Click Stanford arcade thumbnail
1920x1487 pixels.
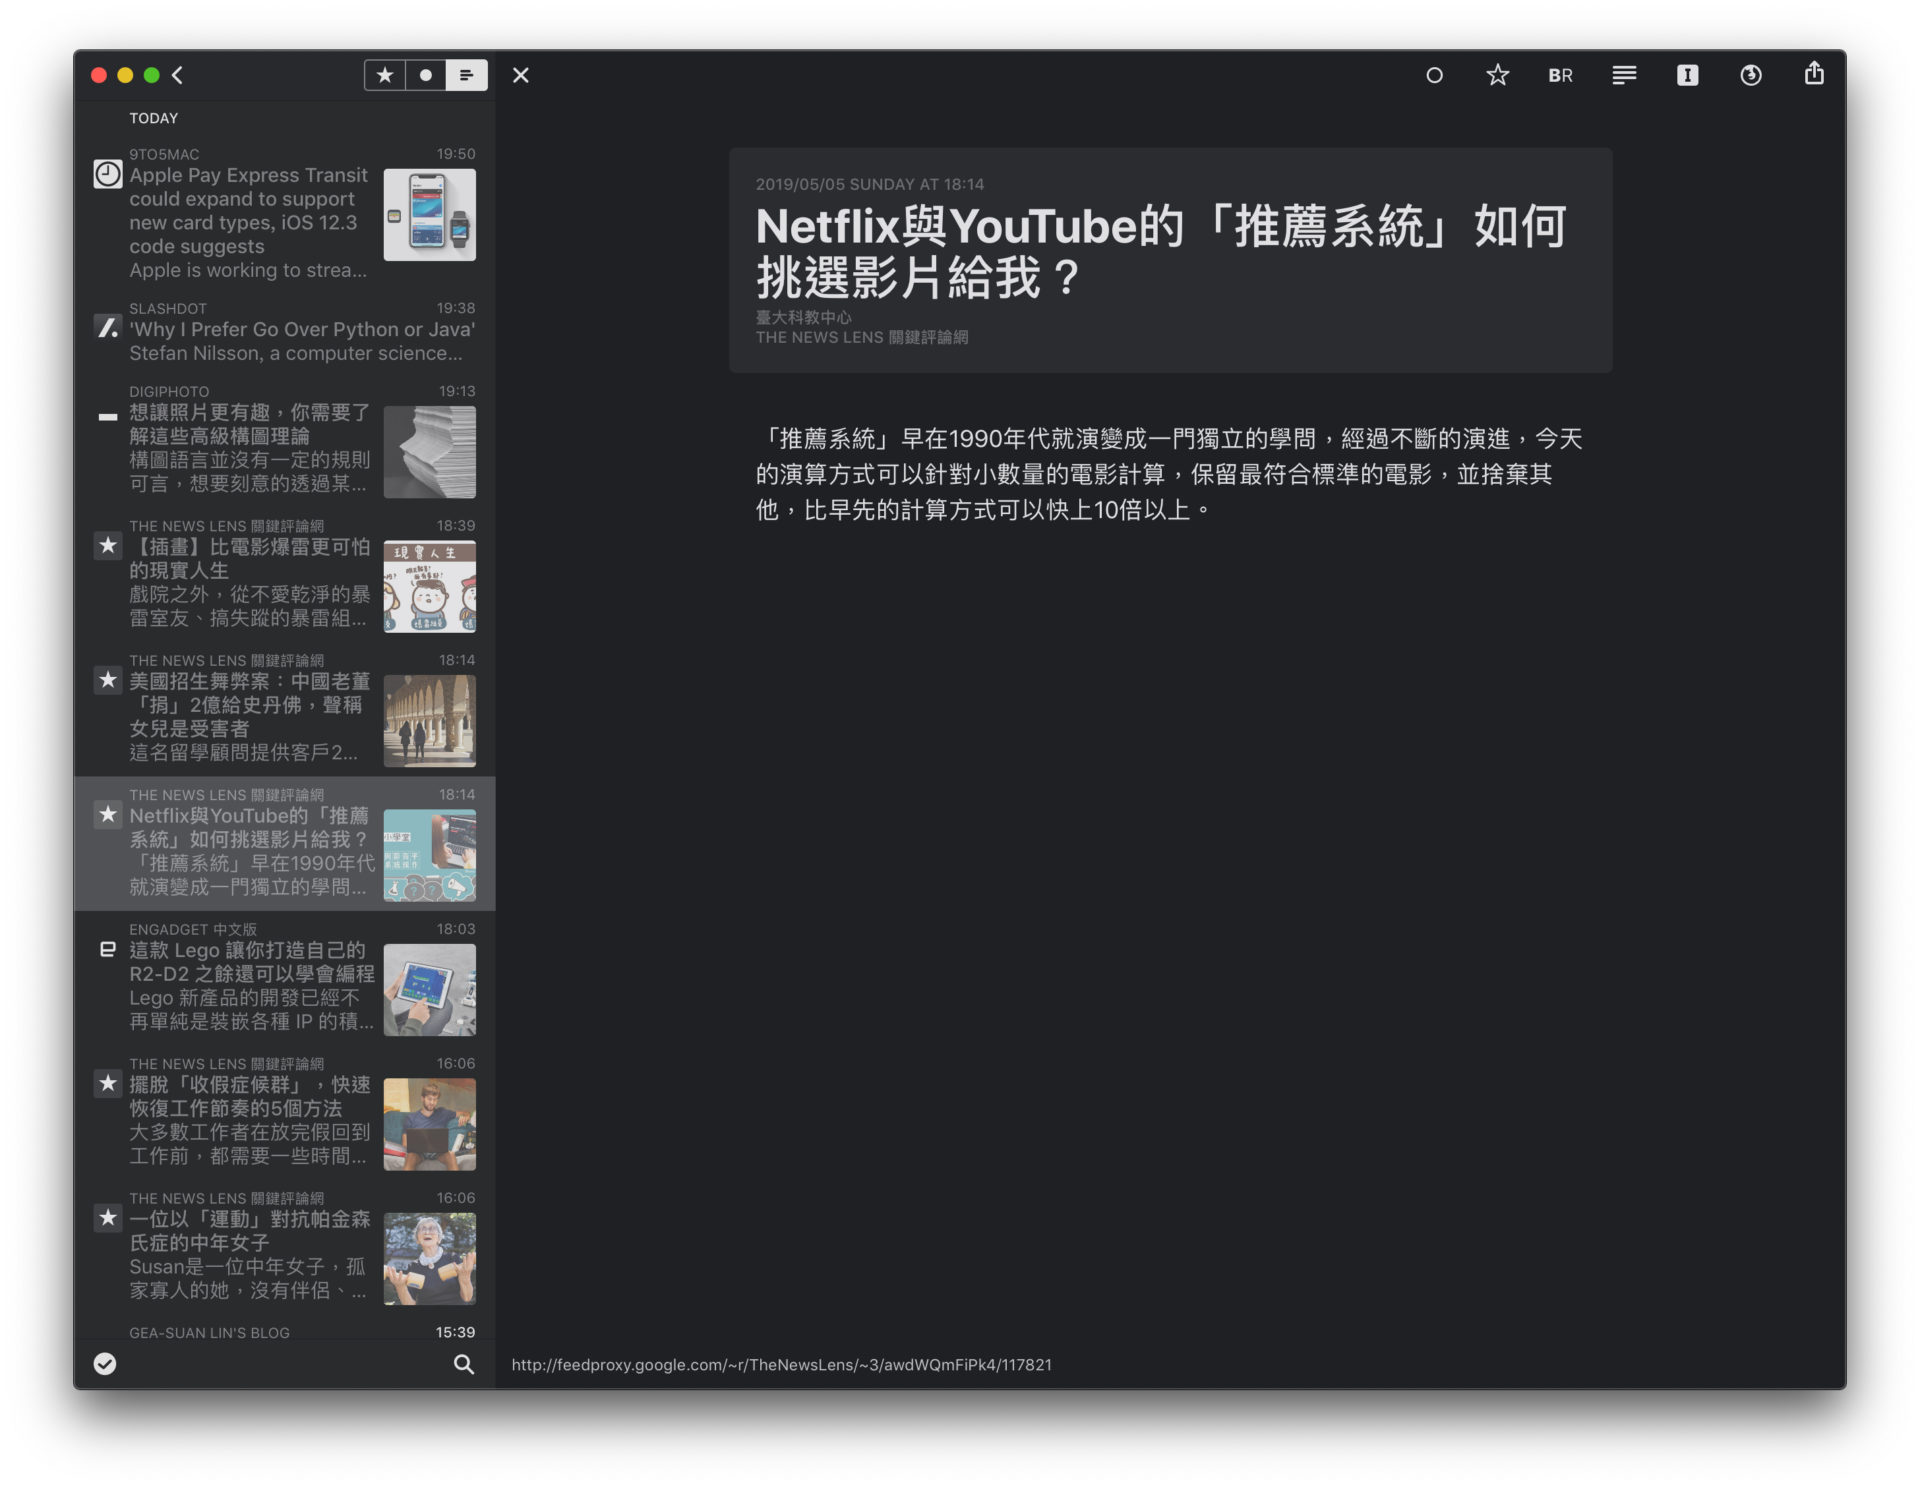[430, 721]
